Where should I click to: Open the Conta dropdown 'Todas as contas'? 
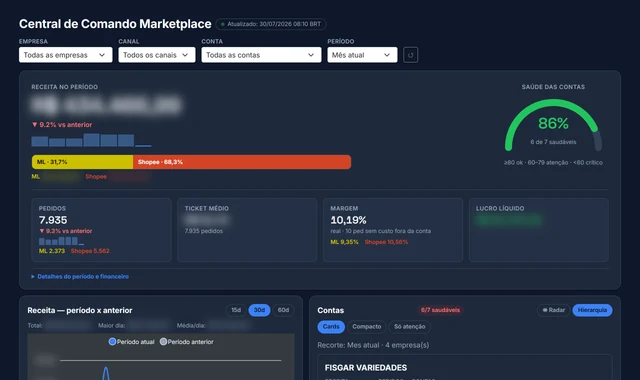click(x=261, y=55)
